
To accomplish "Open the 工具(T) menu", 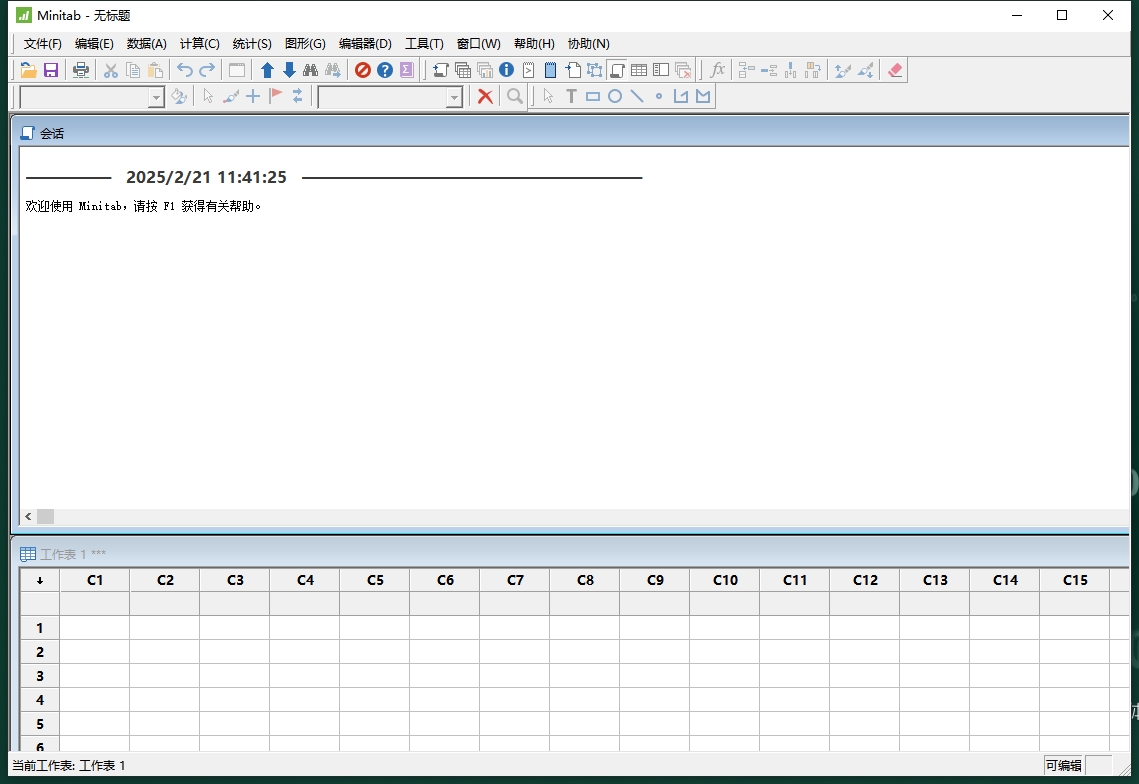I will click(424, 44).
